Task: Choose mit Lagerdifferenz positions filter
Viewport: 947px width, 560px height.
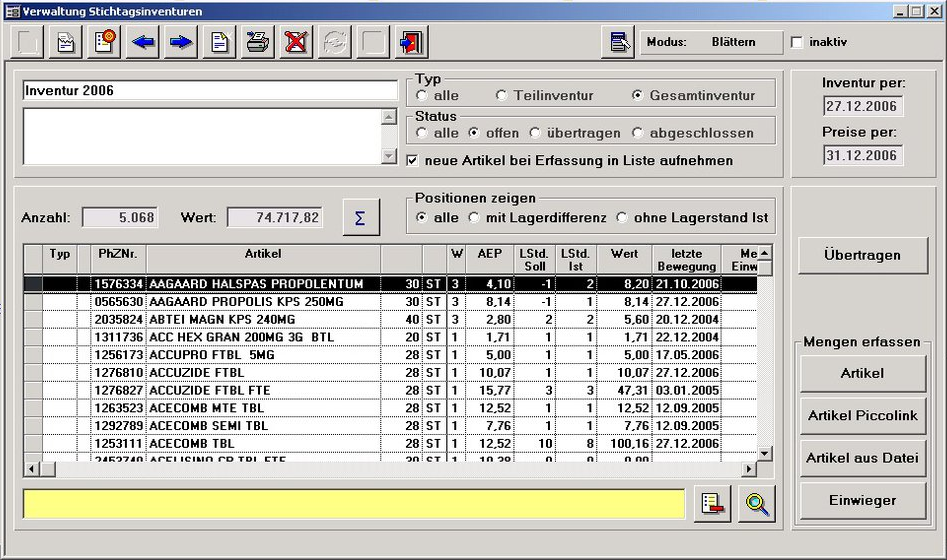Action: 476,218
